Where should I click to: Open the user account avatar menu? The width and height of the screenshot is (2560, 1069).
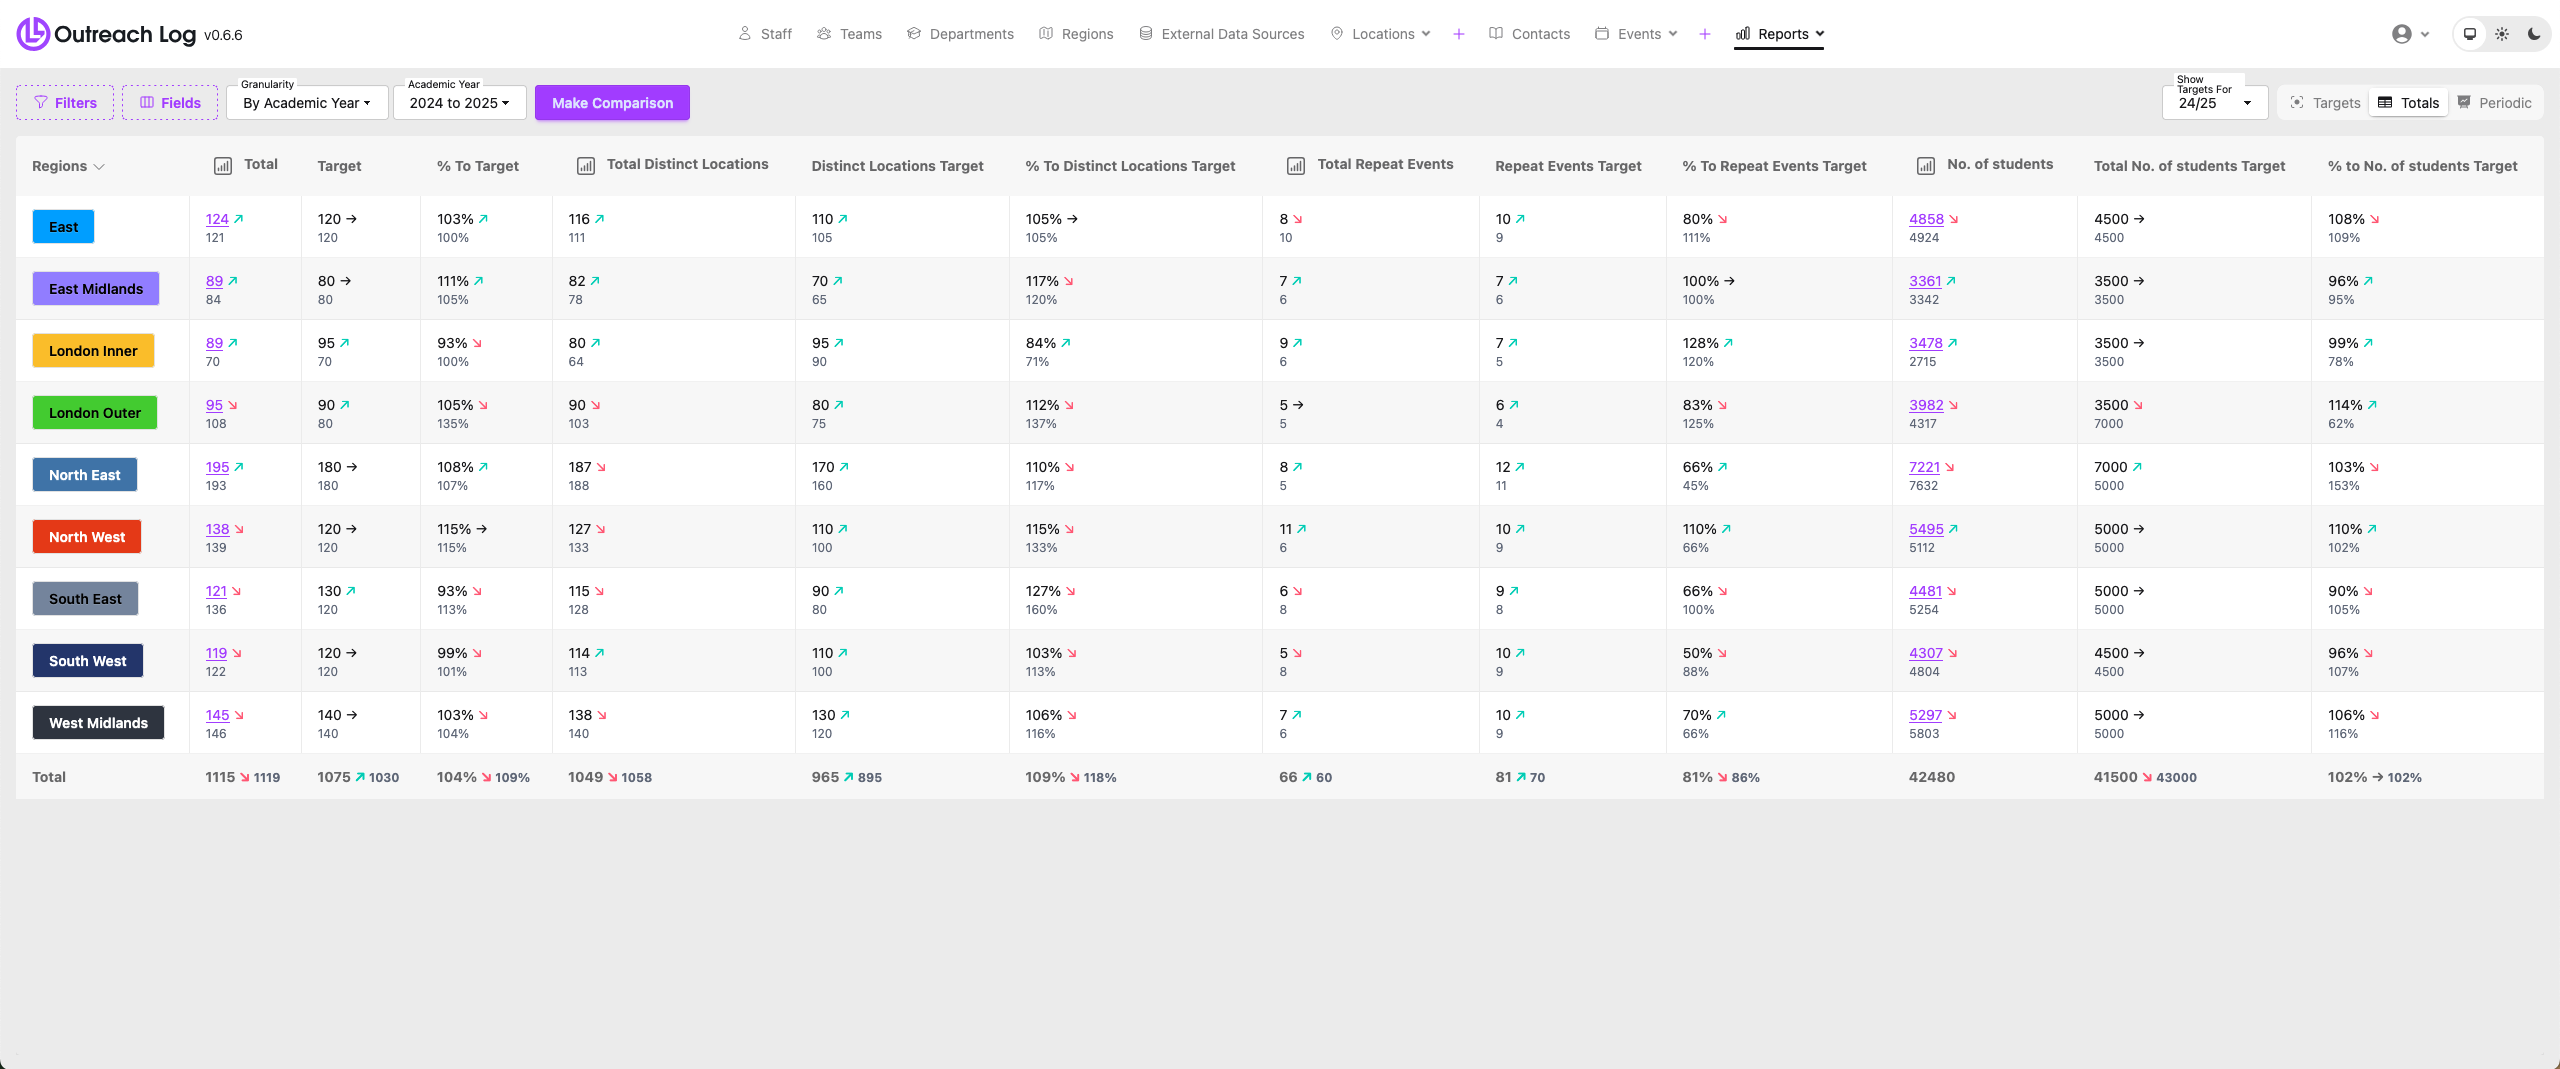pos(2409,34)
